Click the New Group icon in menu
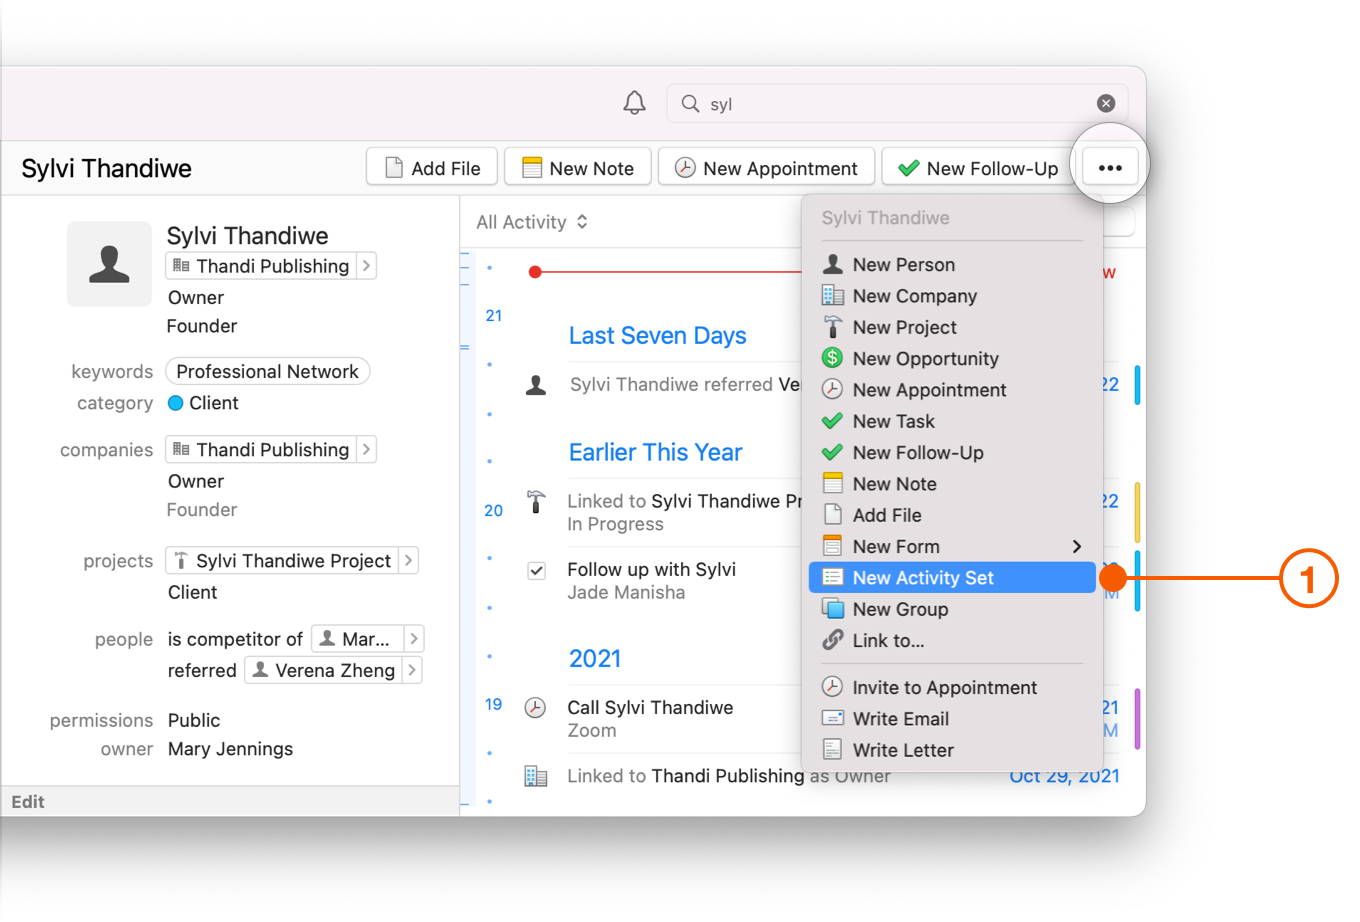 pos(832,609)
